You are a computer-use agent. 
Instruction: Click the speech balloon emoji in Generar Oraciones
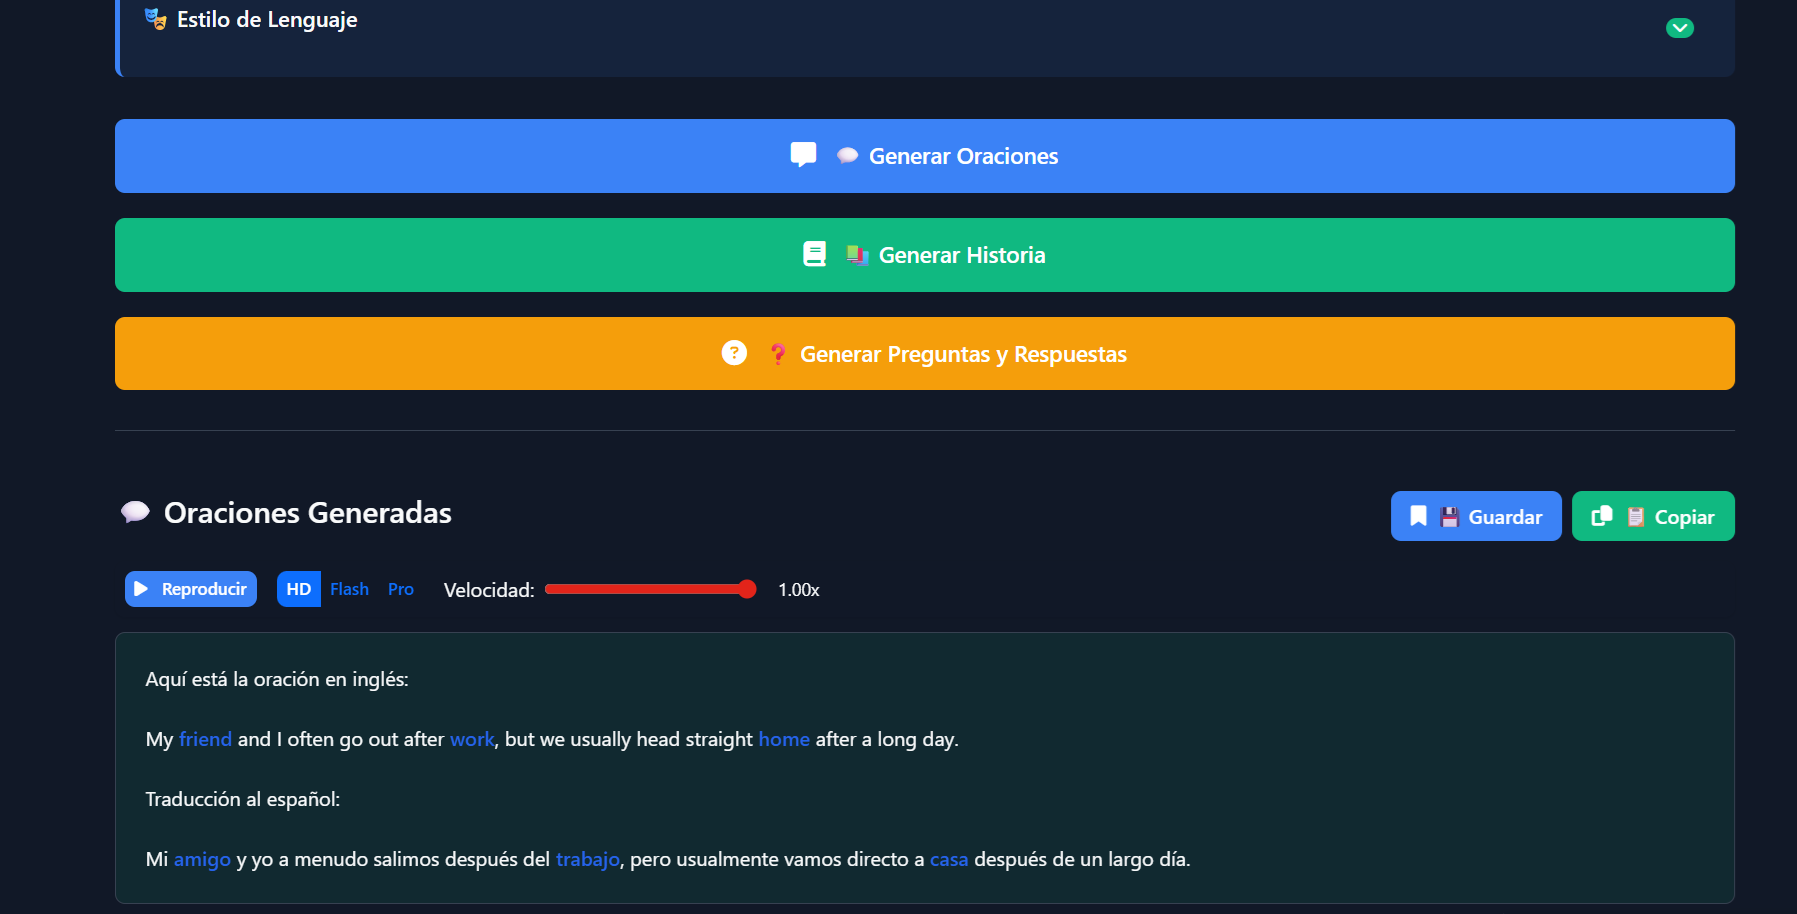(x=847, y=156)
